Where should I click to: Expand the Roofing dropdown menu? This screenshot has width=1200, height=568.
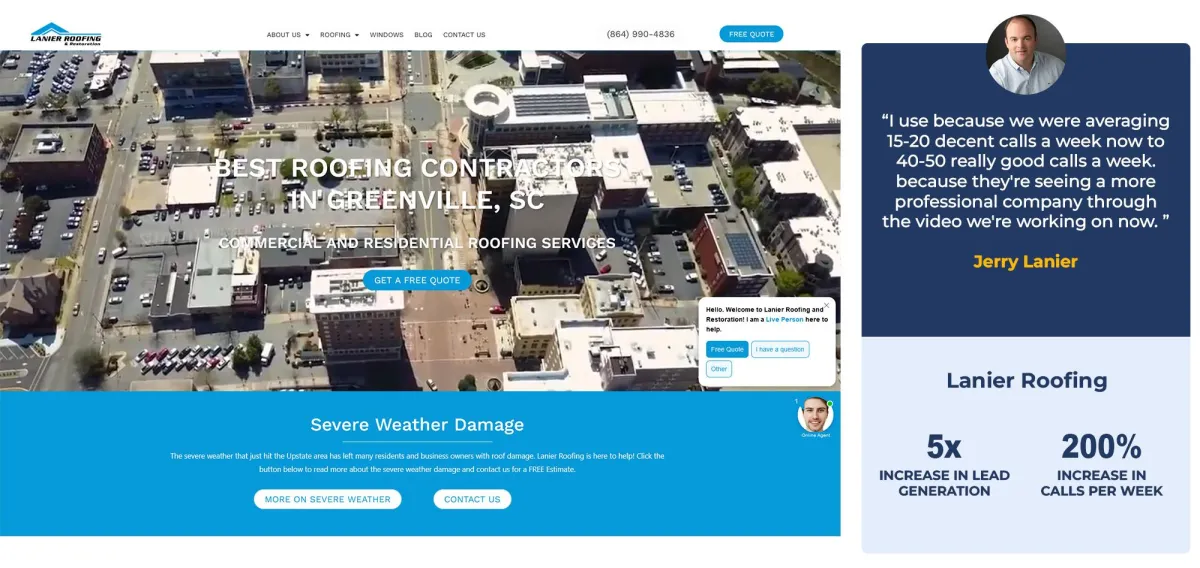coord(339,35)
